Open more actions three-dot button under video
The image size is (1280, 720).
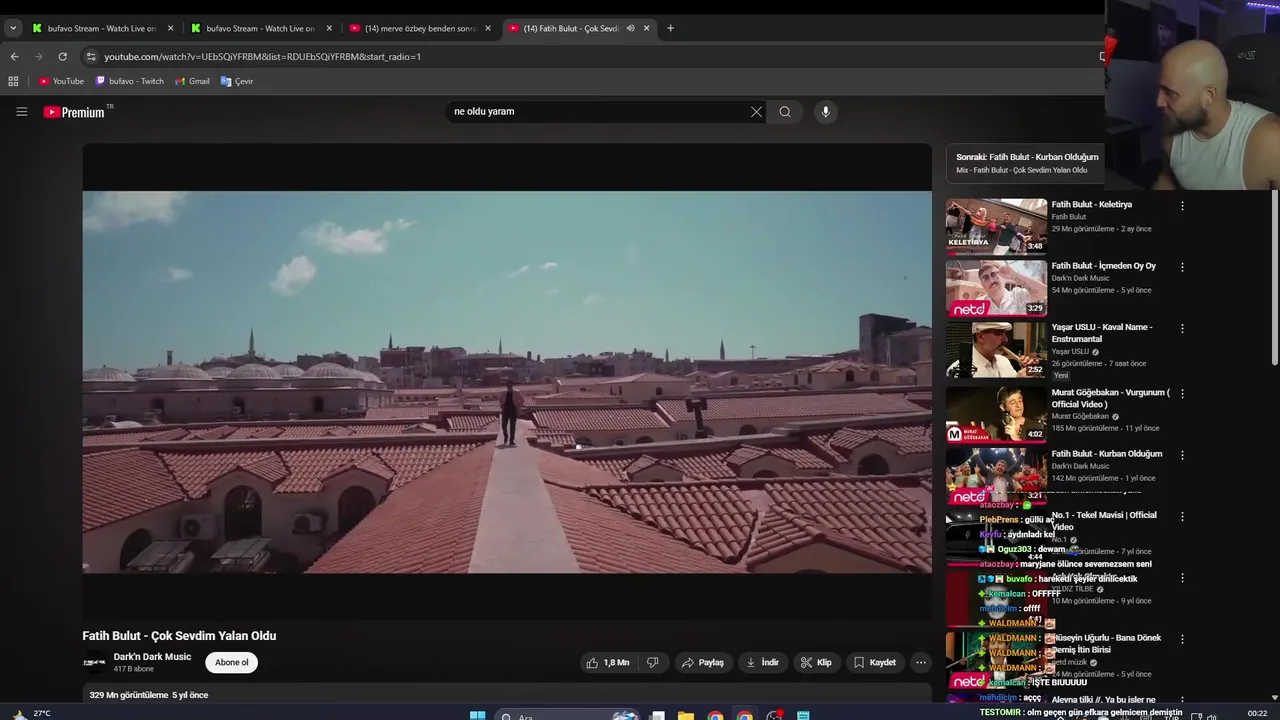point(921,662)
